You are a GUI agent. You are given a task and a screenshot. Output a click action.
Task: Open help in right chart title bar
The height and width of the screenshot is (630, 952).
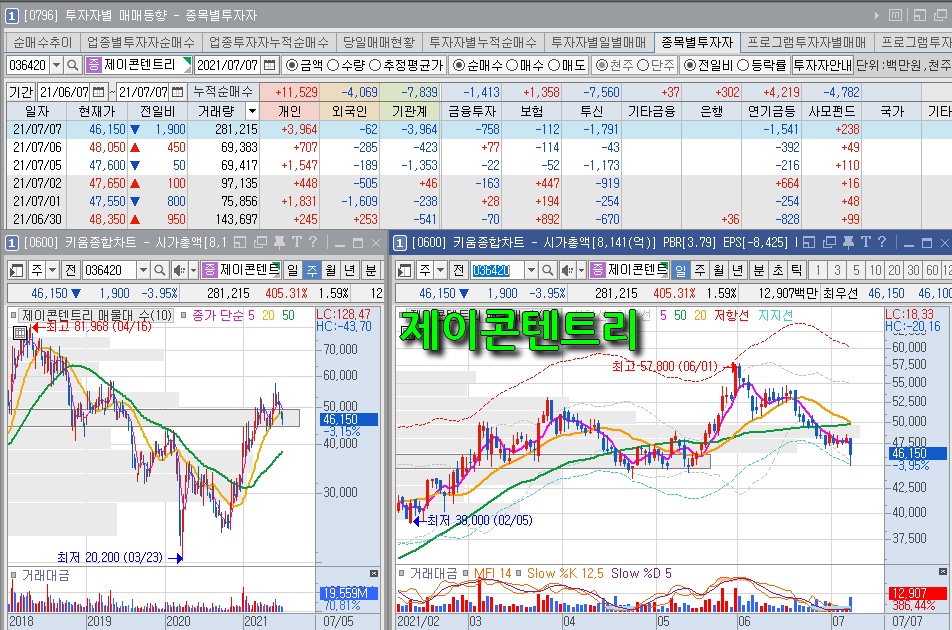[x=882, y=243]
